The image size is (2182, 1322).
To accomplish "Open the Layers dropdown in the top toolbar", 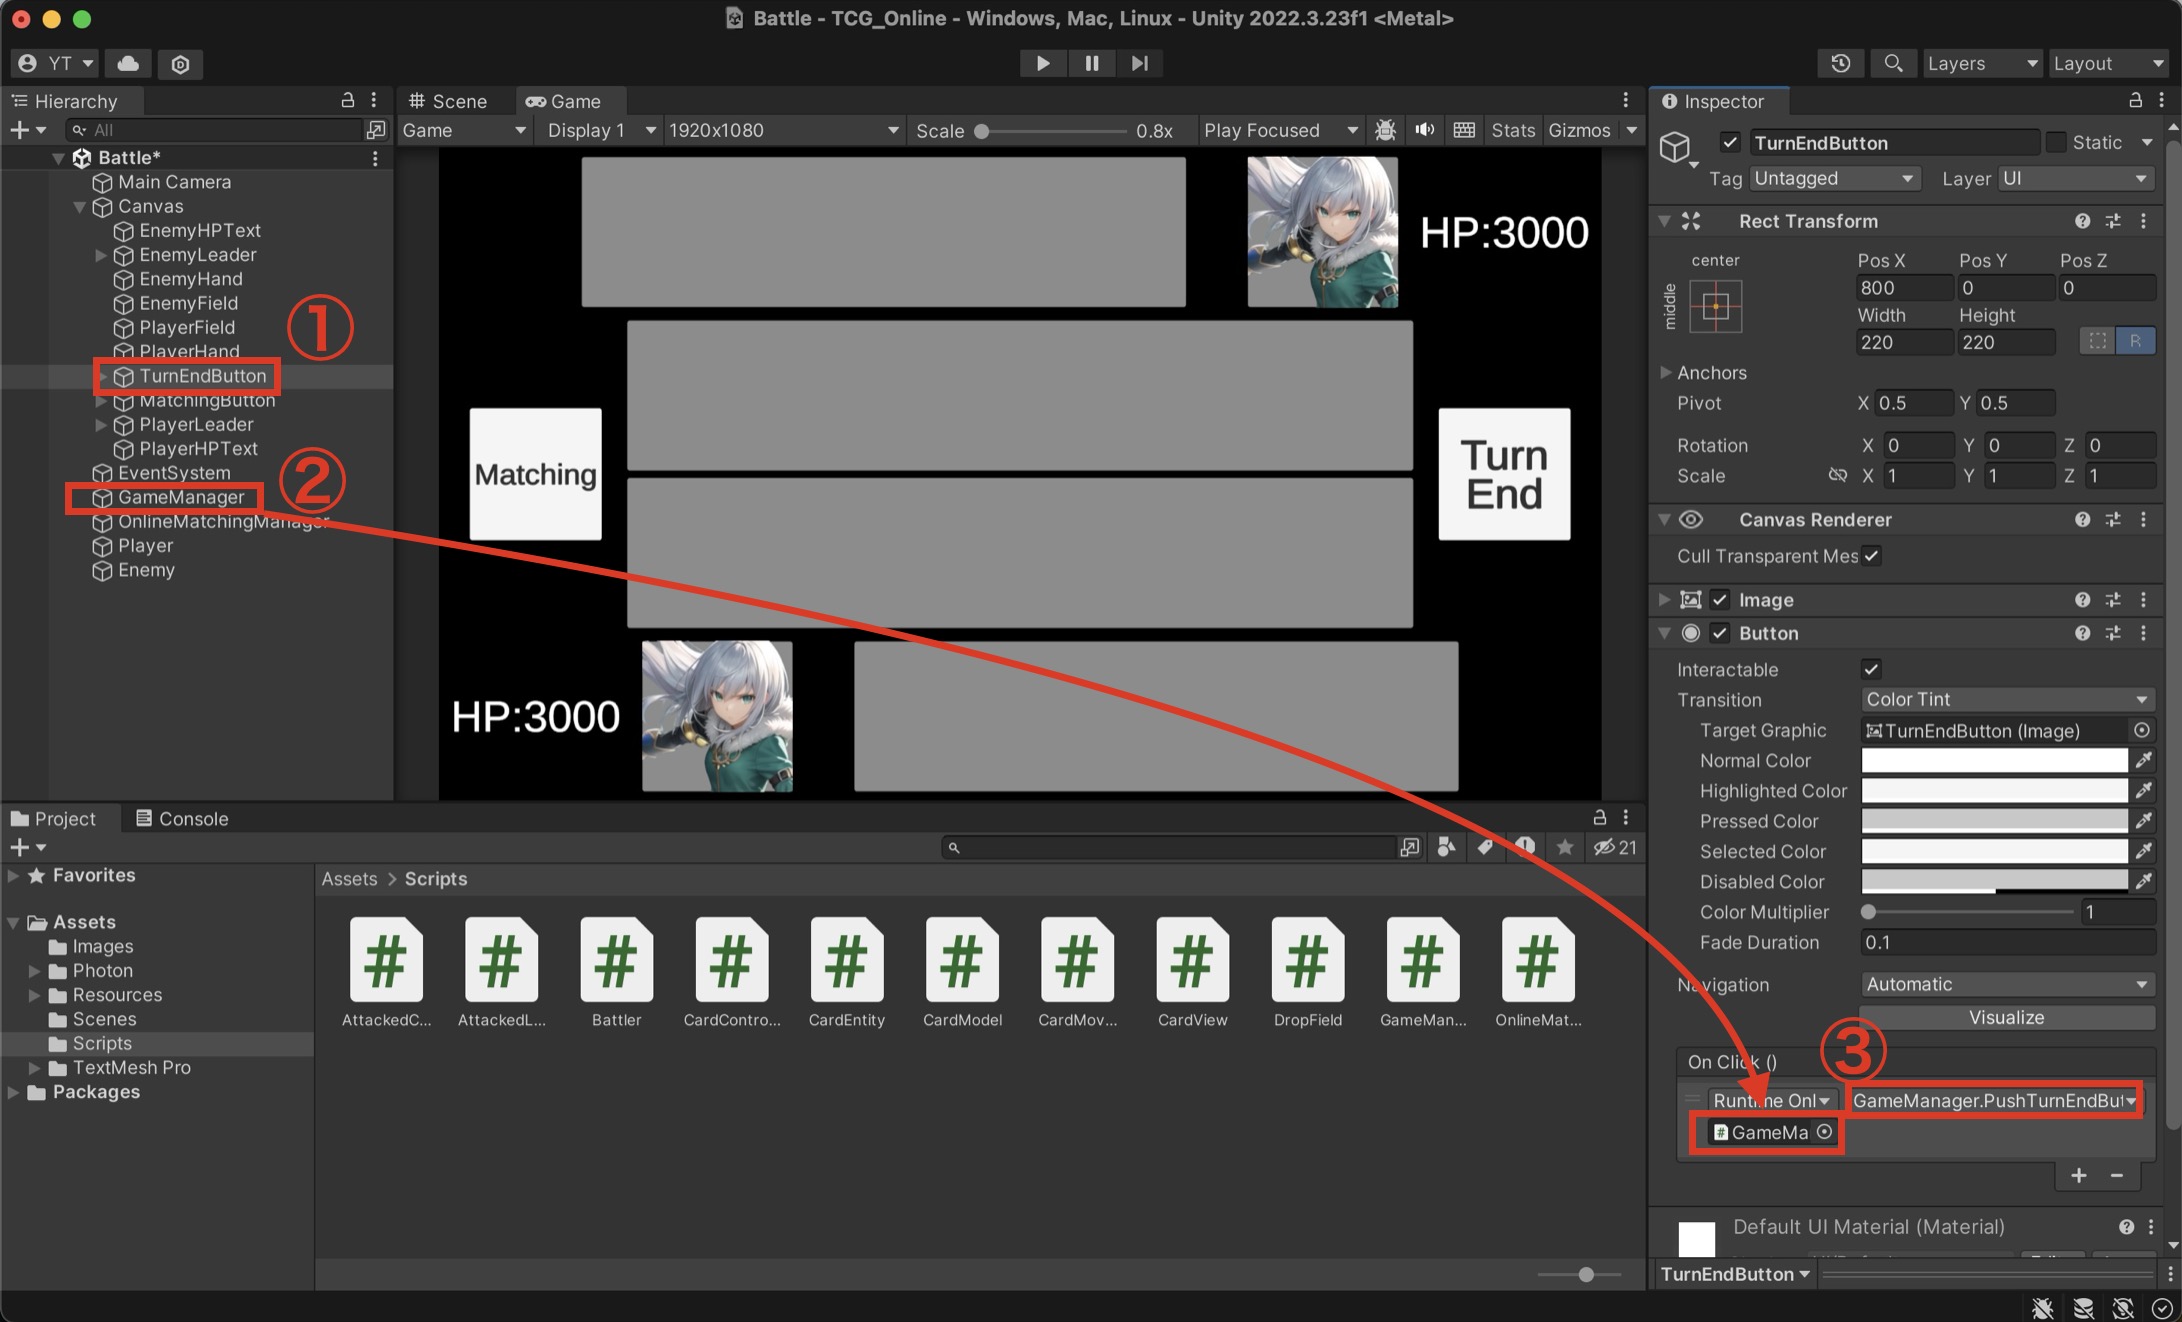I will pos(1981,63).
